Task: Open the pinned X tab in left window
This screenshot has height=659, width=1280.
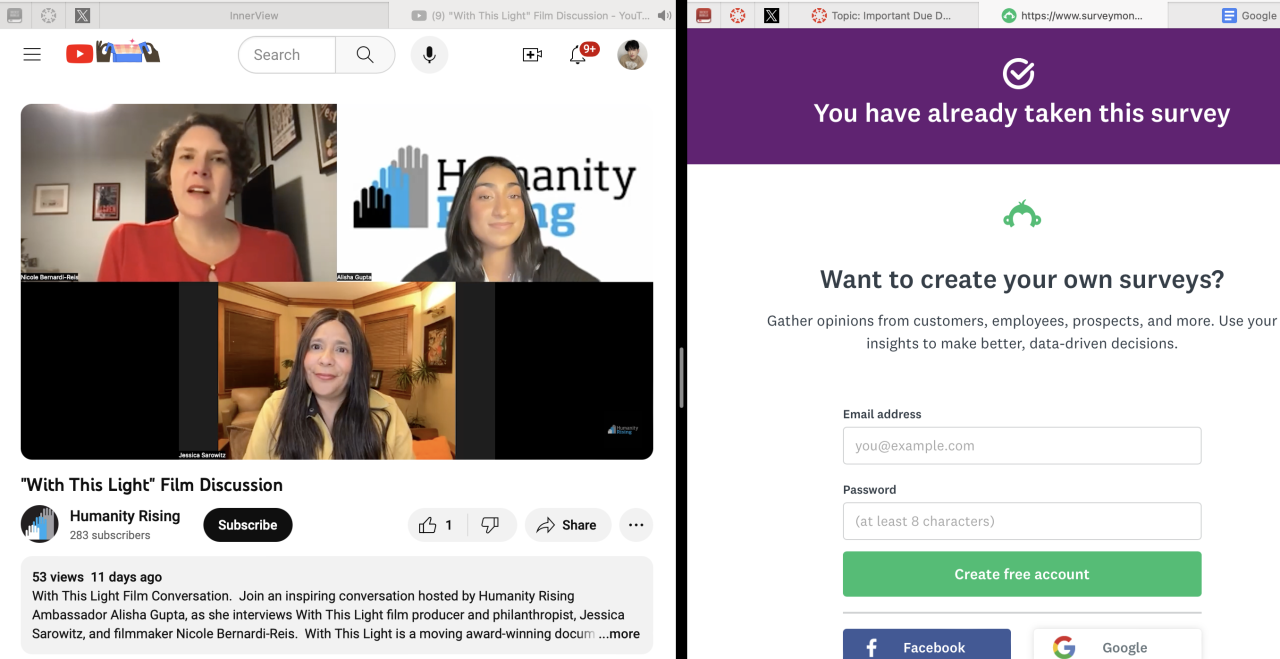Action: pos(82,15)
